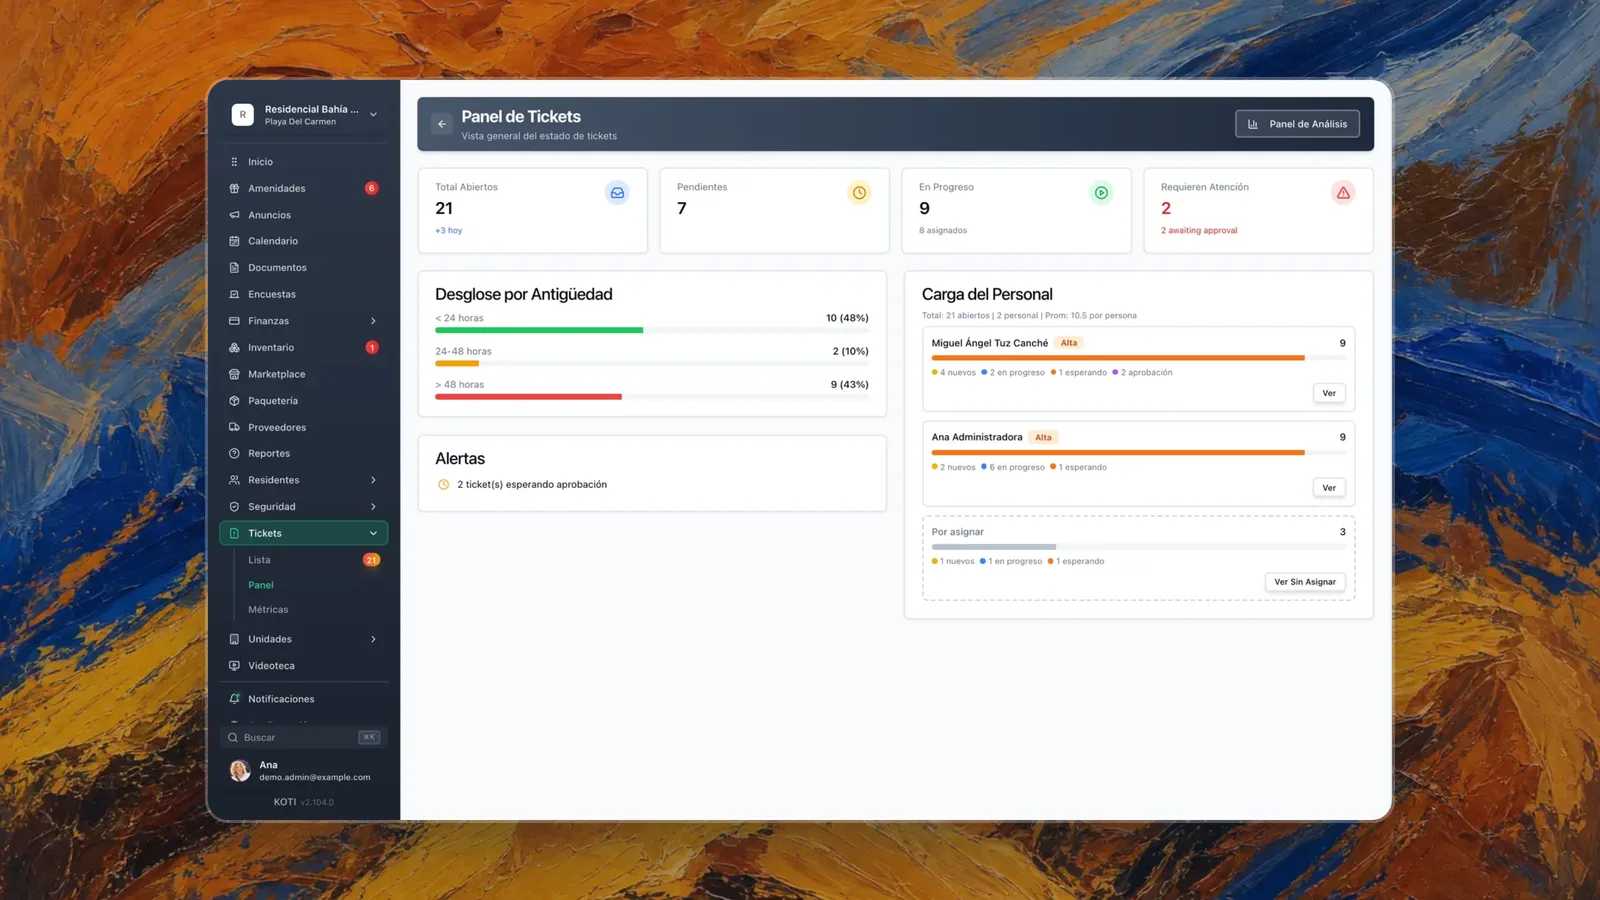
Task: Open the Calendario menu entry
Action: tap(304, 241)
